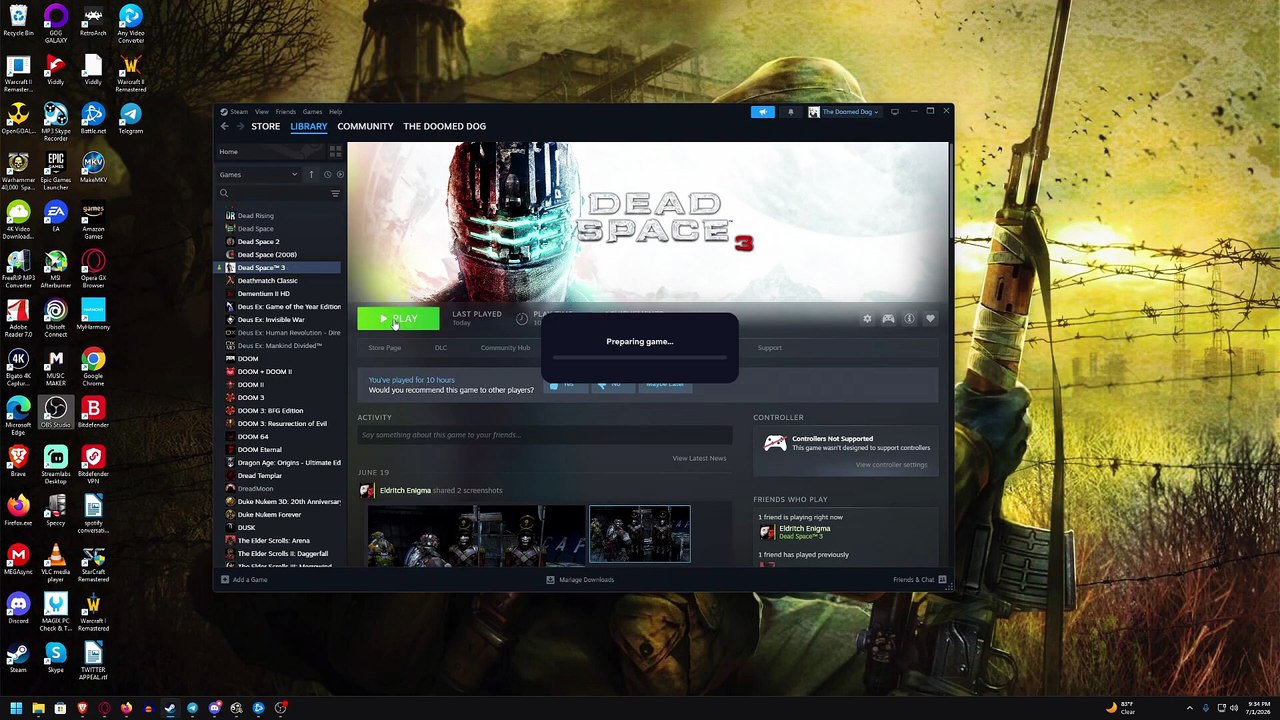1280x720 pixels.
Task: Select DOOM 64 in library list
Action: [252, 437]
